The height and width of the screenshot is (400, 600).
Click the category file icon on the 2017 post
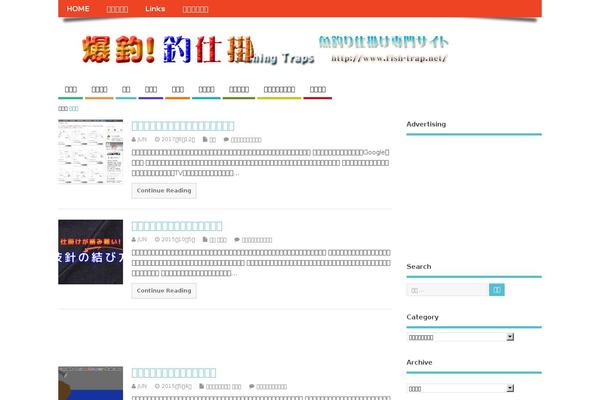pyautogui.click(x=205, y=140)
